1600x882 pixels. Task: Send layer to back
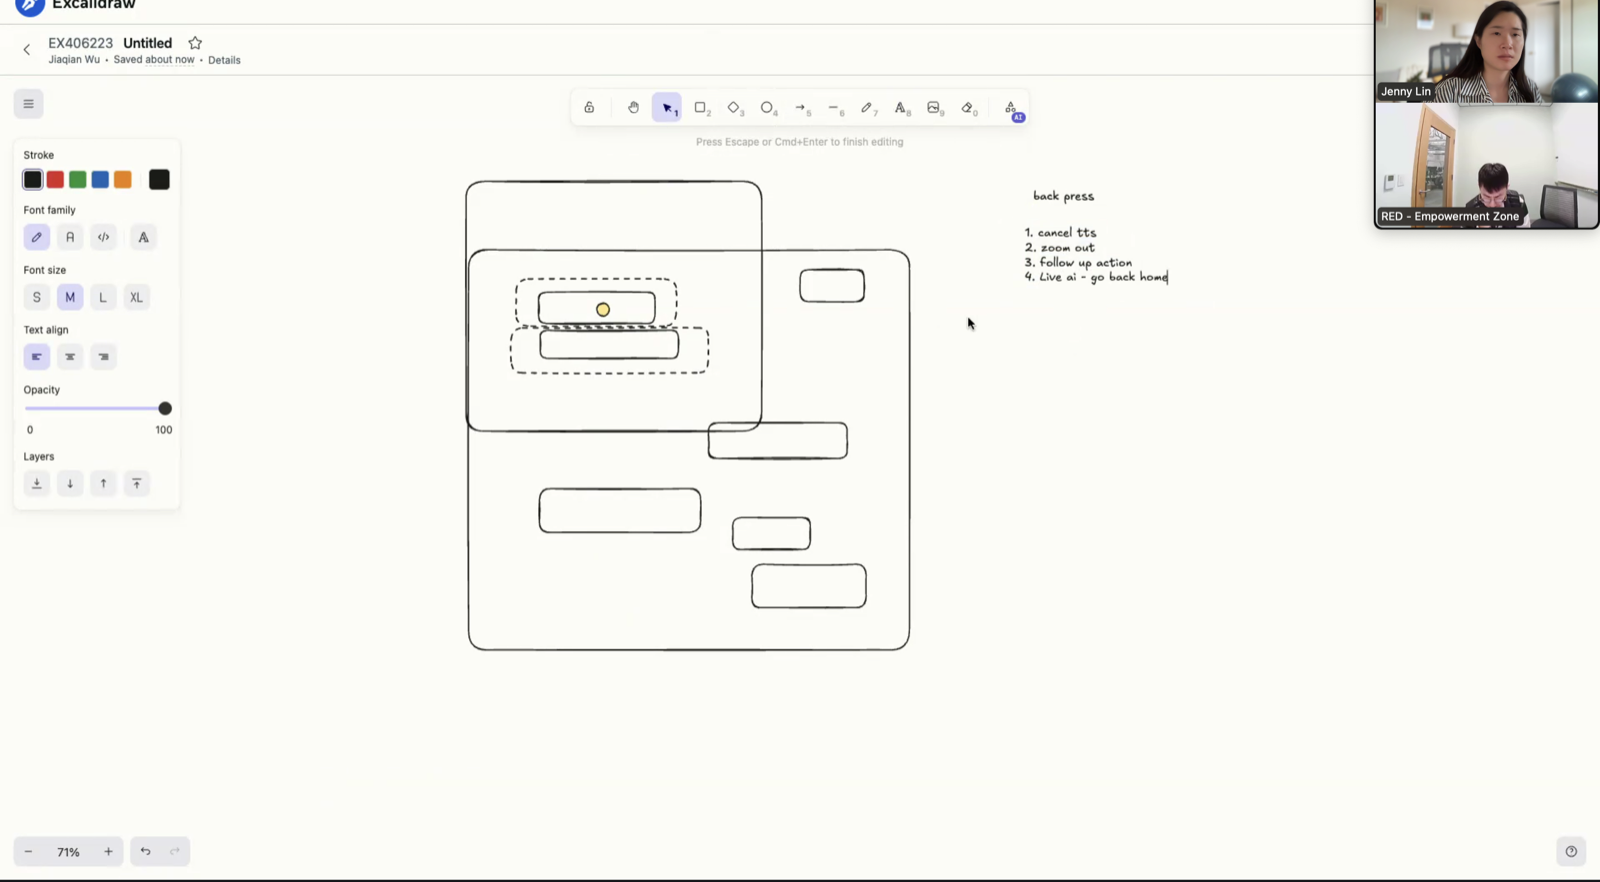point(37,484)
